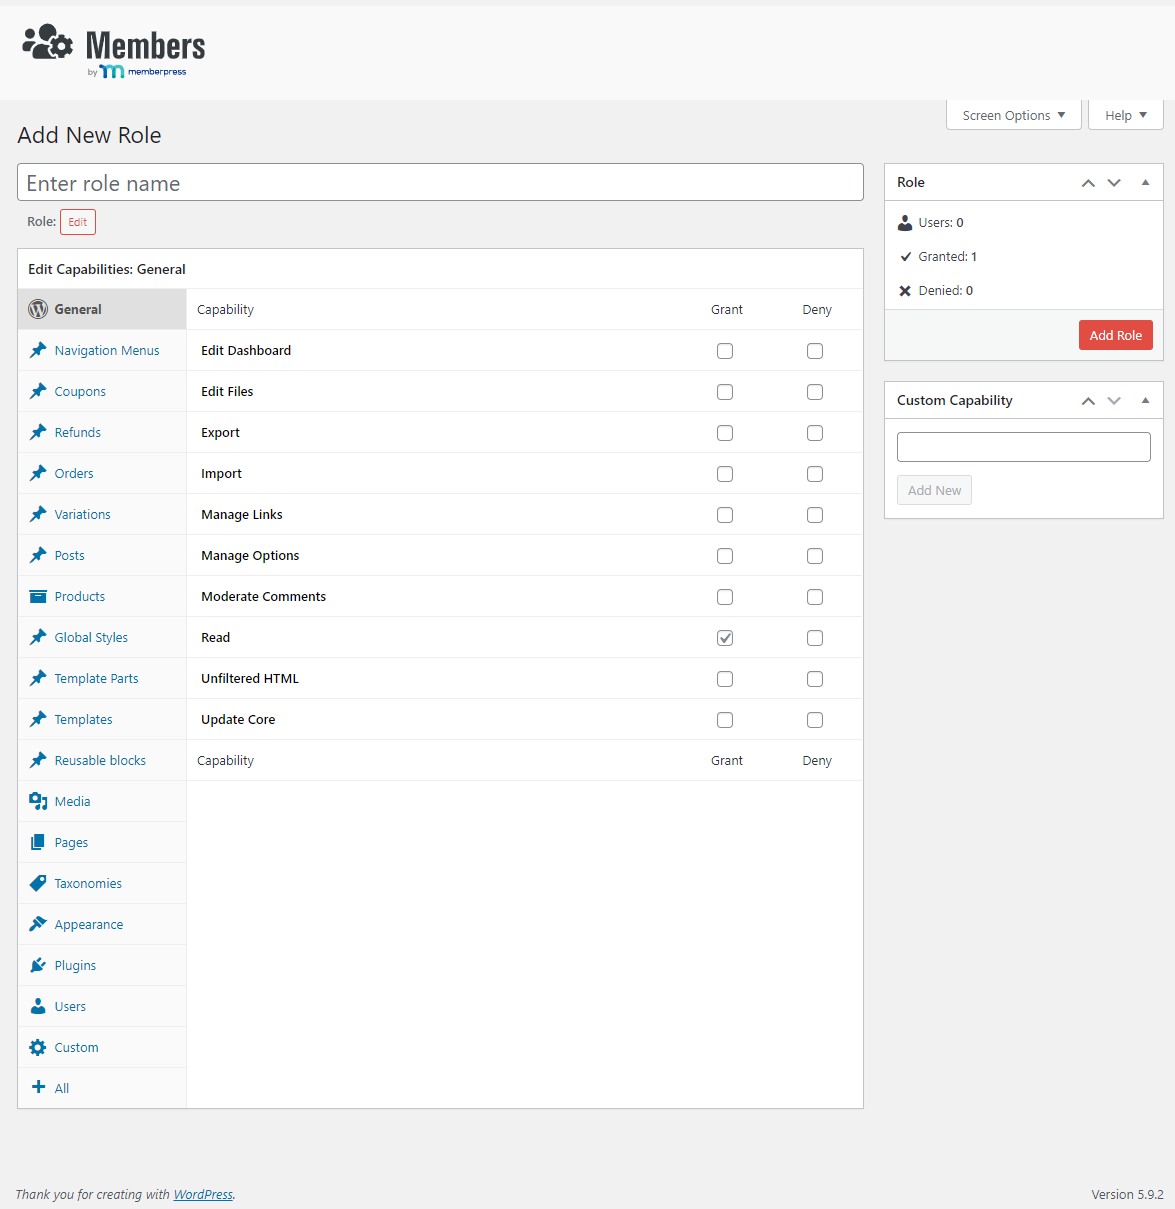Viewport: 1175px width, 1209px height.
Task: Open the Screen Options dropdown
Action: (x=1014, y=115)
